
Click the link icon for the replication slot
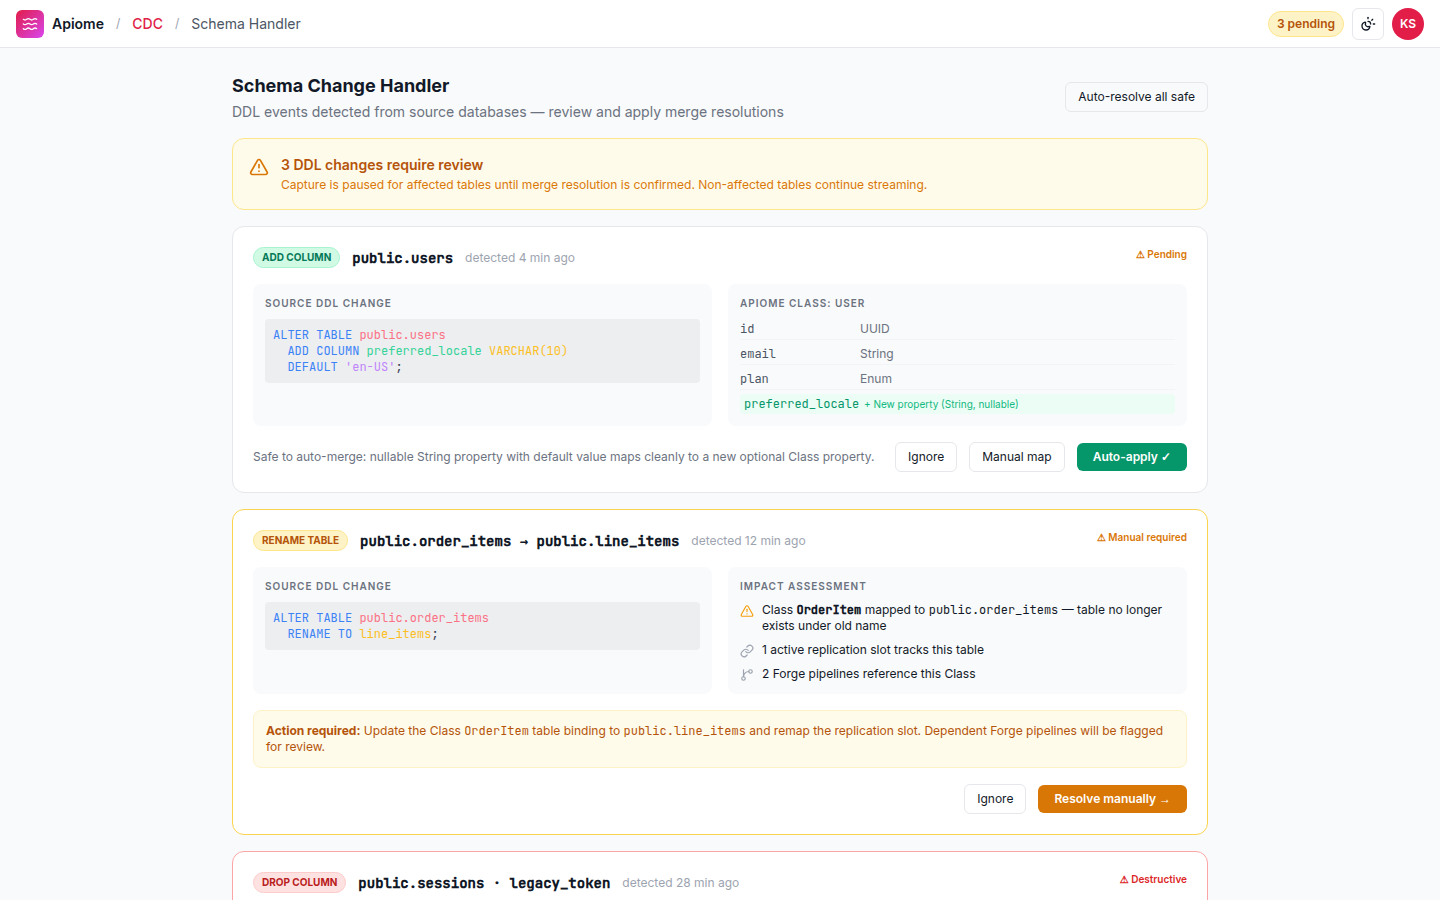[x=747, y=651]
